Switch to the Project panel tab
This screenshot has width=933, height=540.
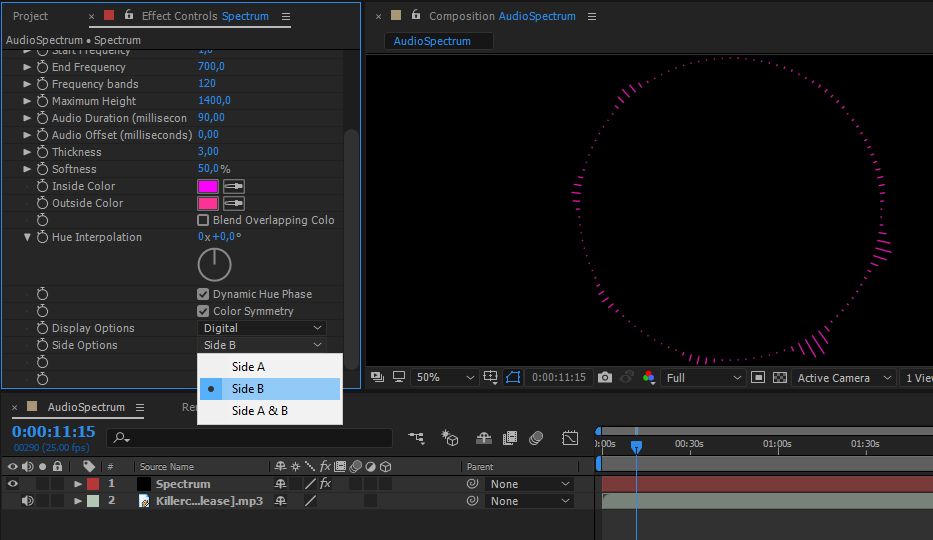pyautogui.click(x=30, y=16)
